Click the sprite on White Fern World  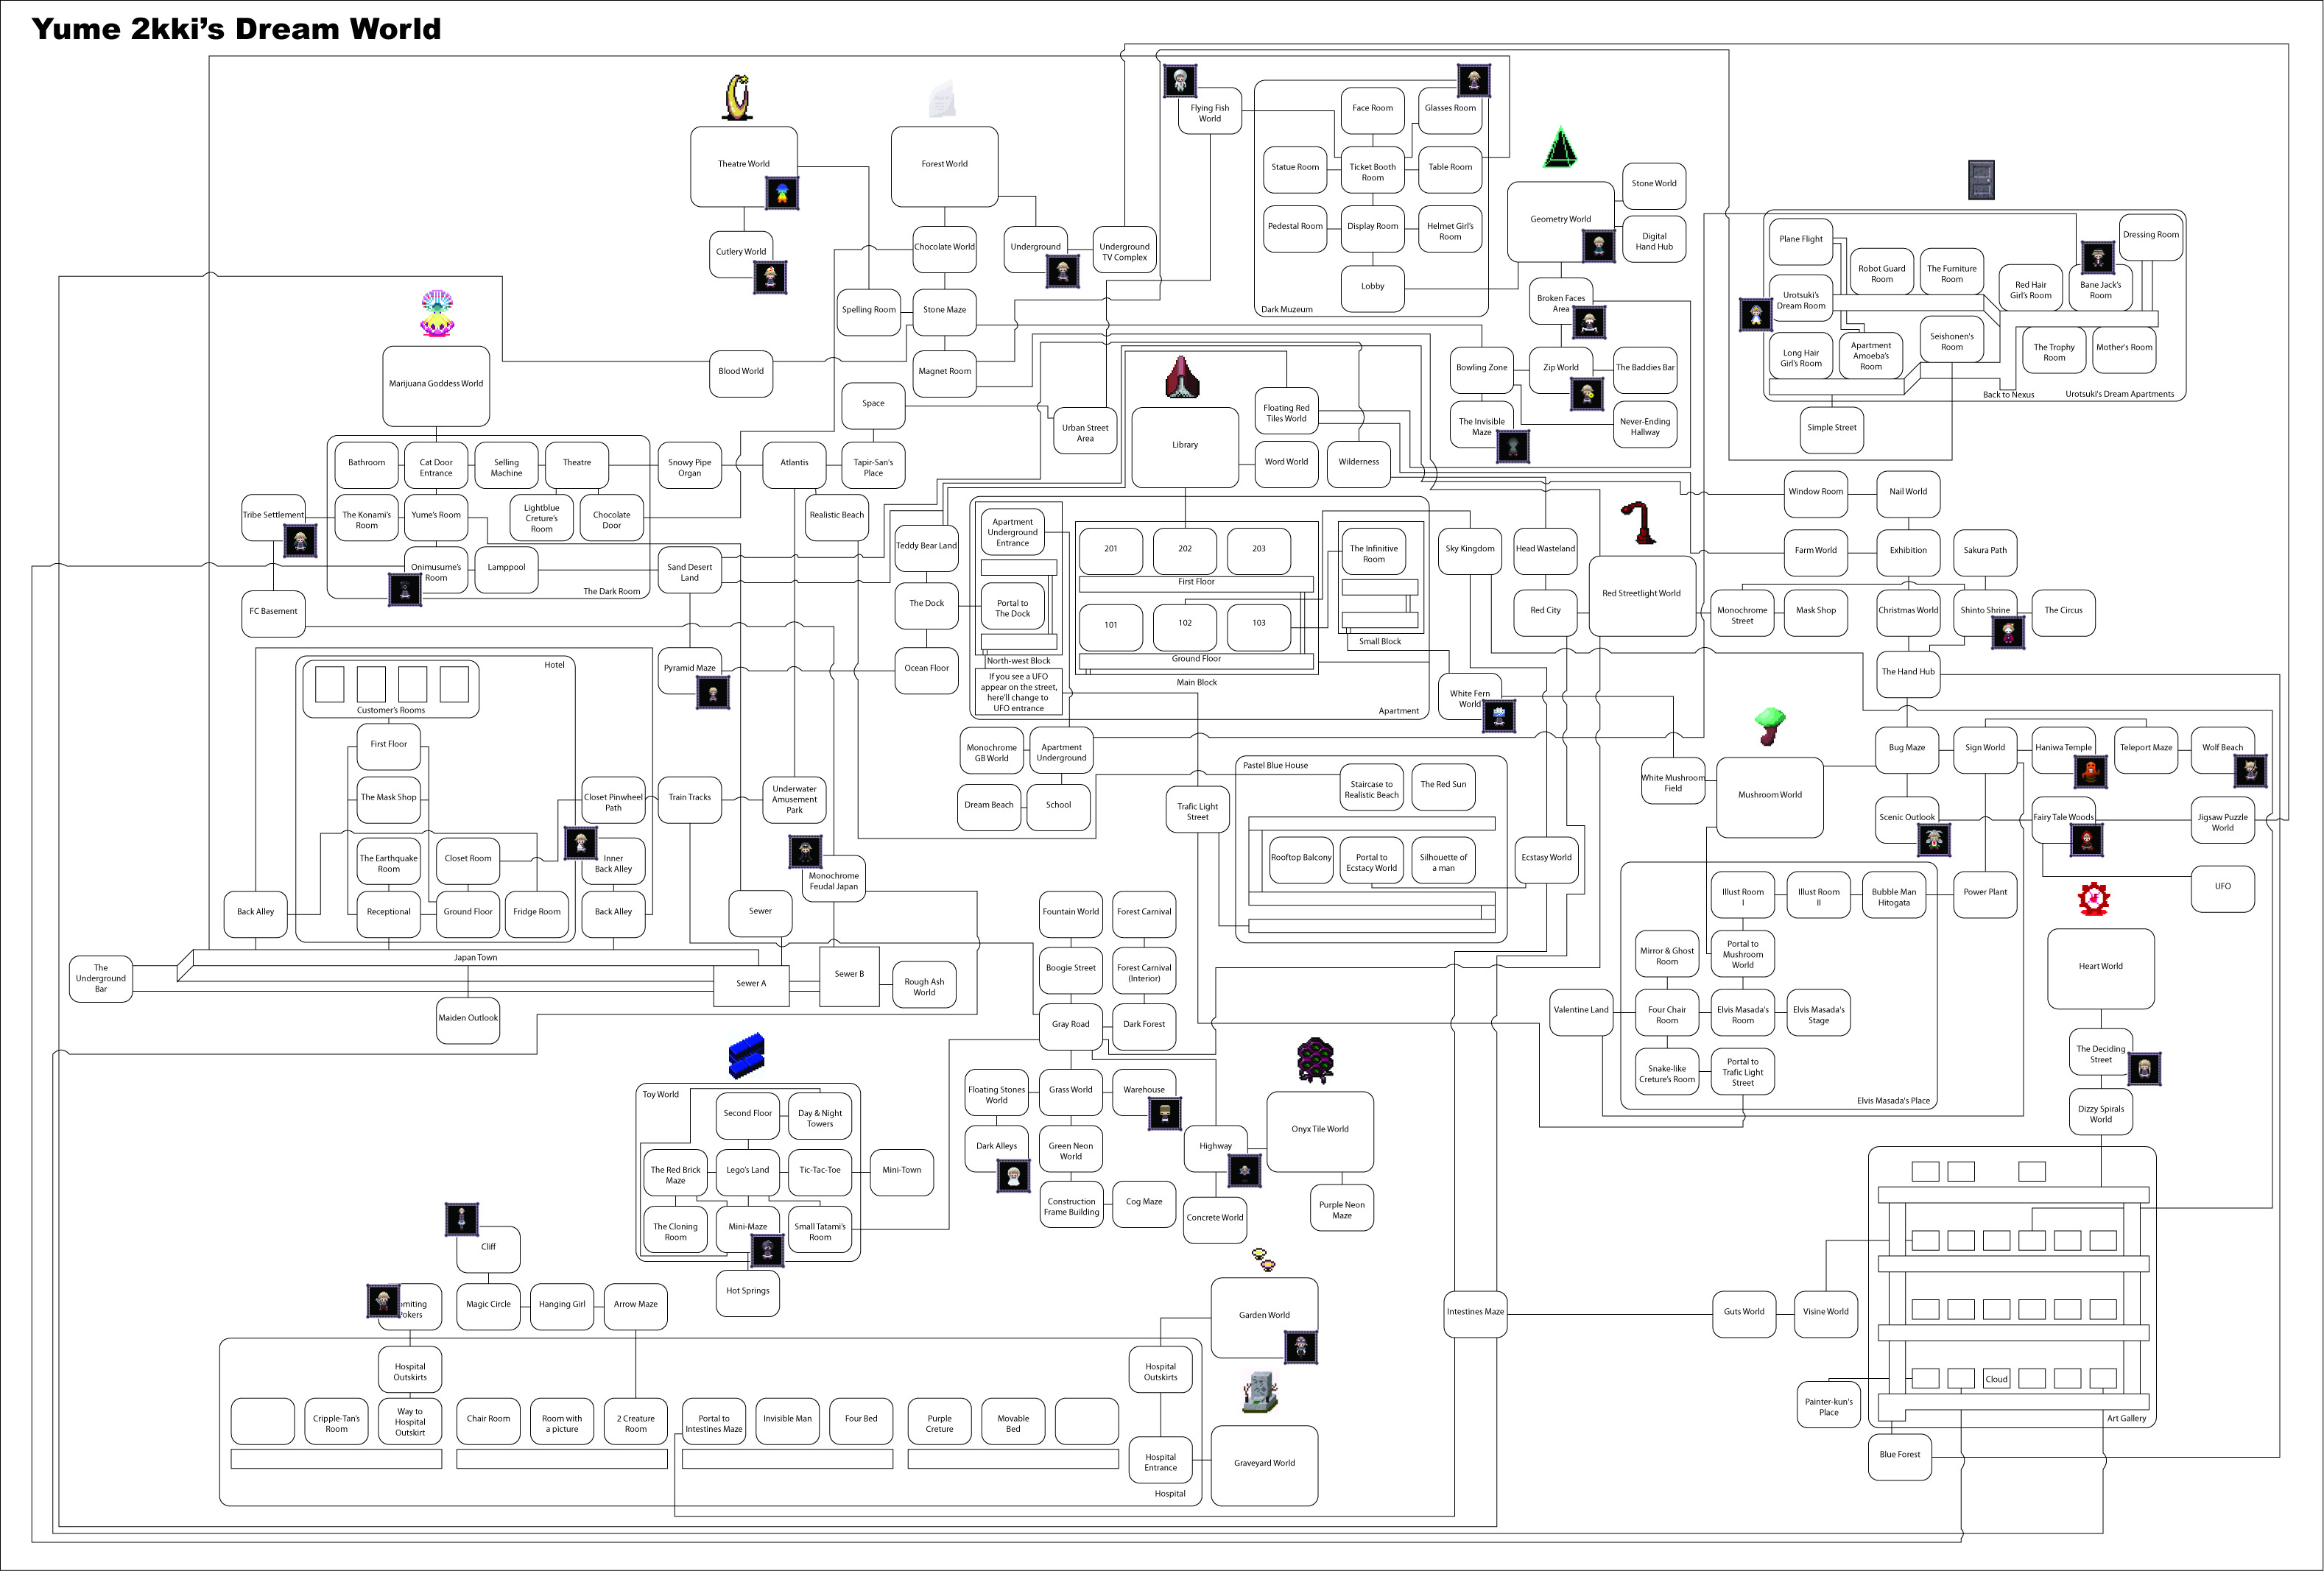point(1498,715)
